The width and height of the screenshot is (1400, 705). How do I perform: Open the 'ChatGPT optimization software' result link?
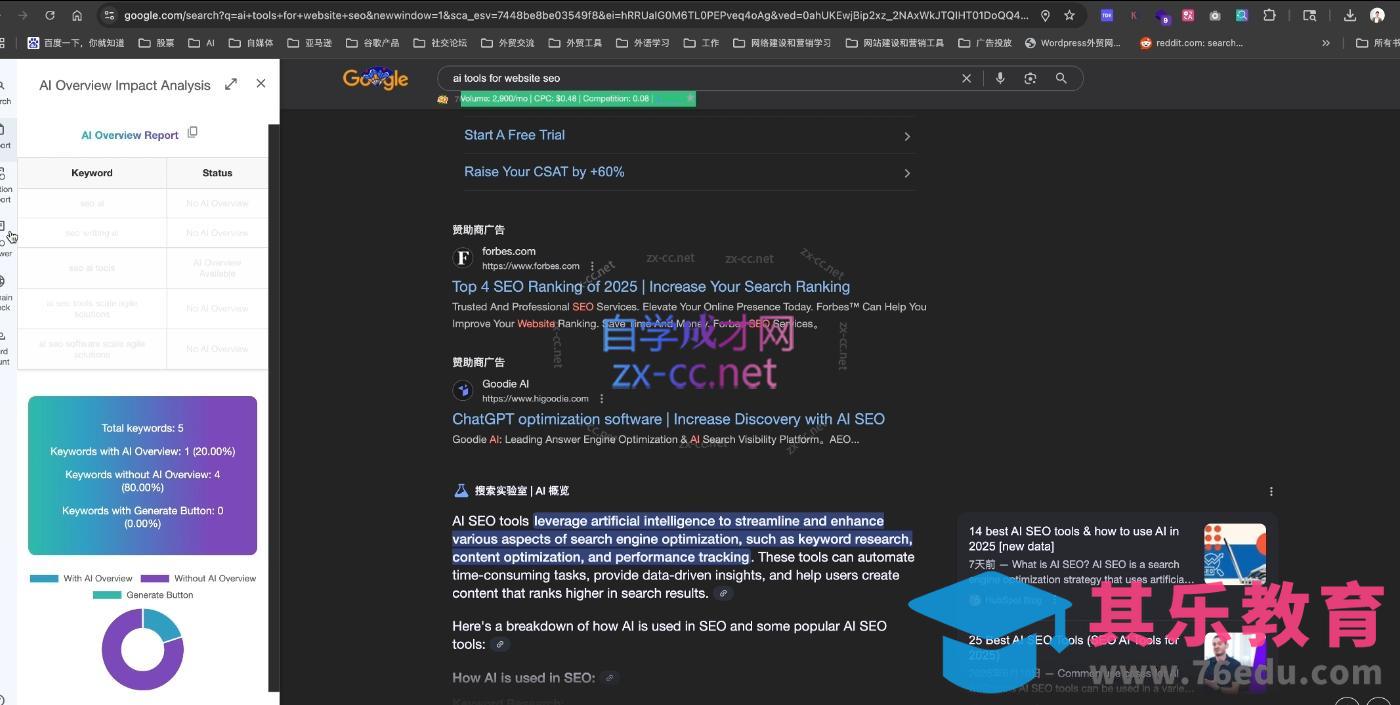(x=668, y=419)
